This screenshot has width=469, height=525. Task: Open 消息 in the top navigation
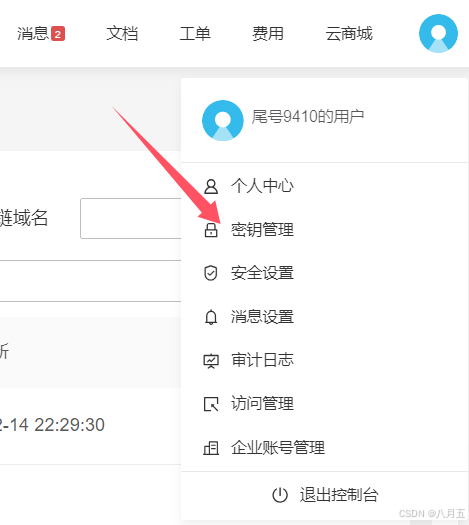coord(33,33)
